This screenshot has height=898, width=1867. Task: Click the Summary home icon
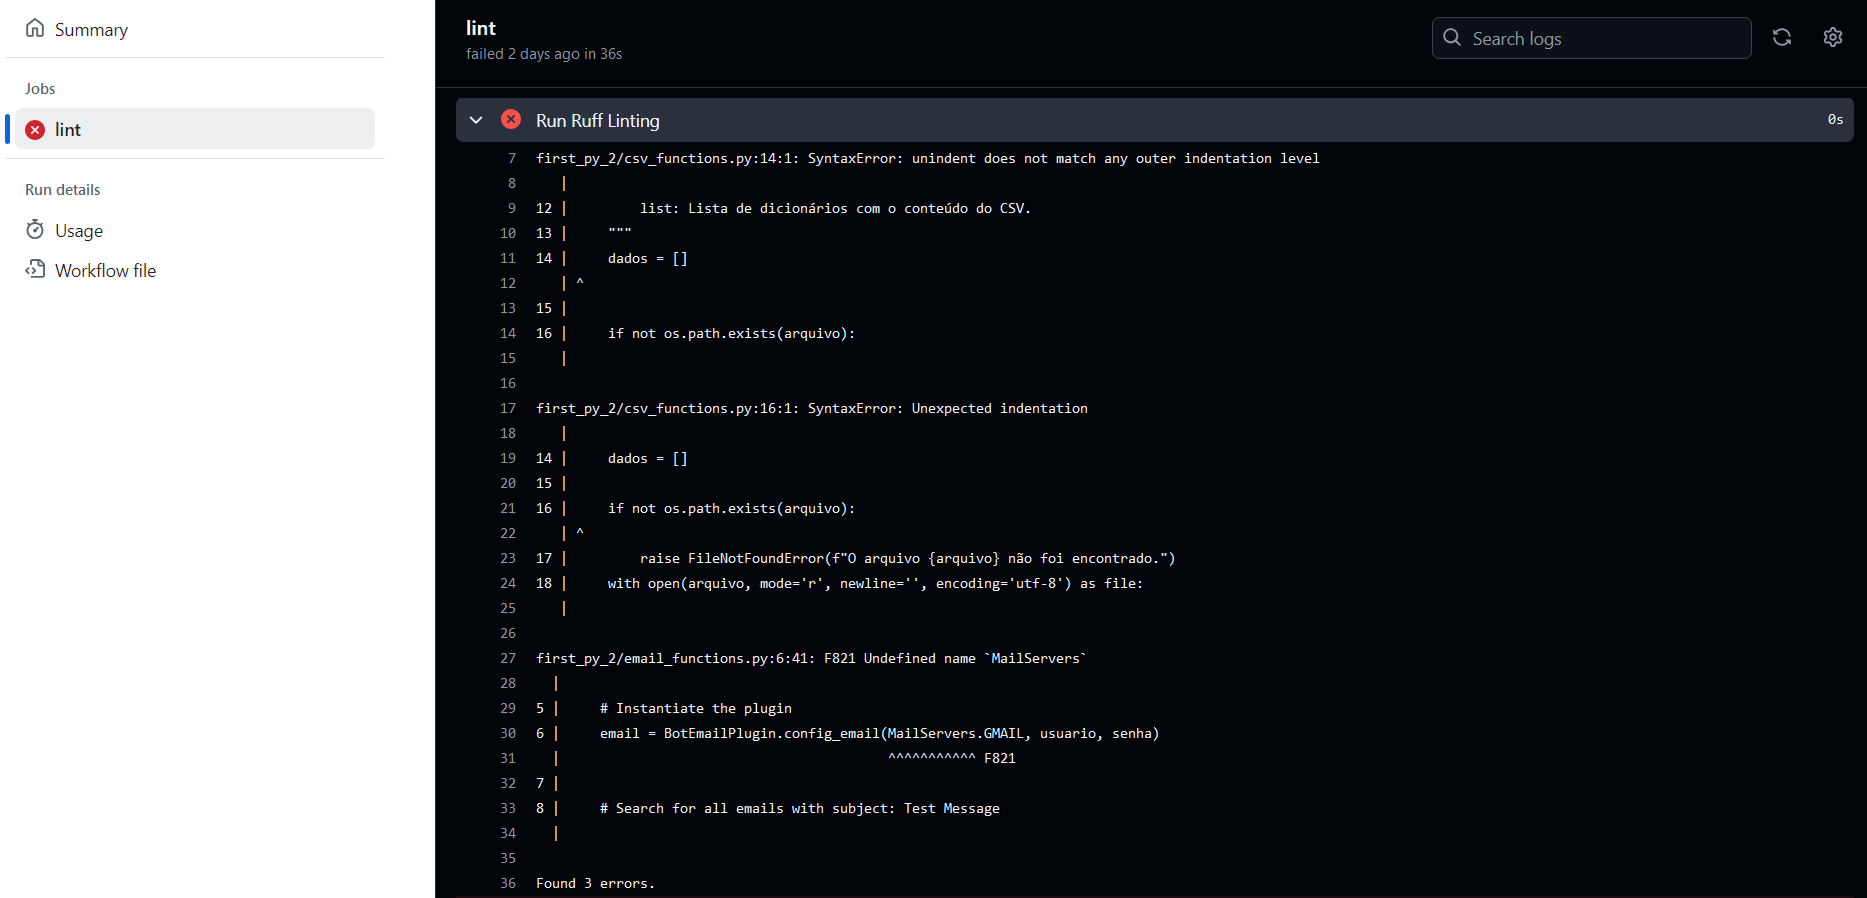(35, 28)
